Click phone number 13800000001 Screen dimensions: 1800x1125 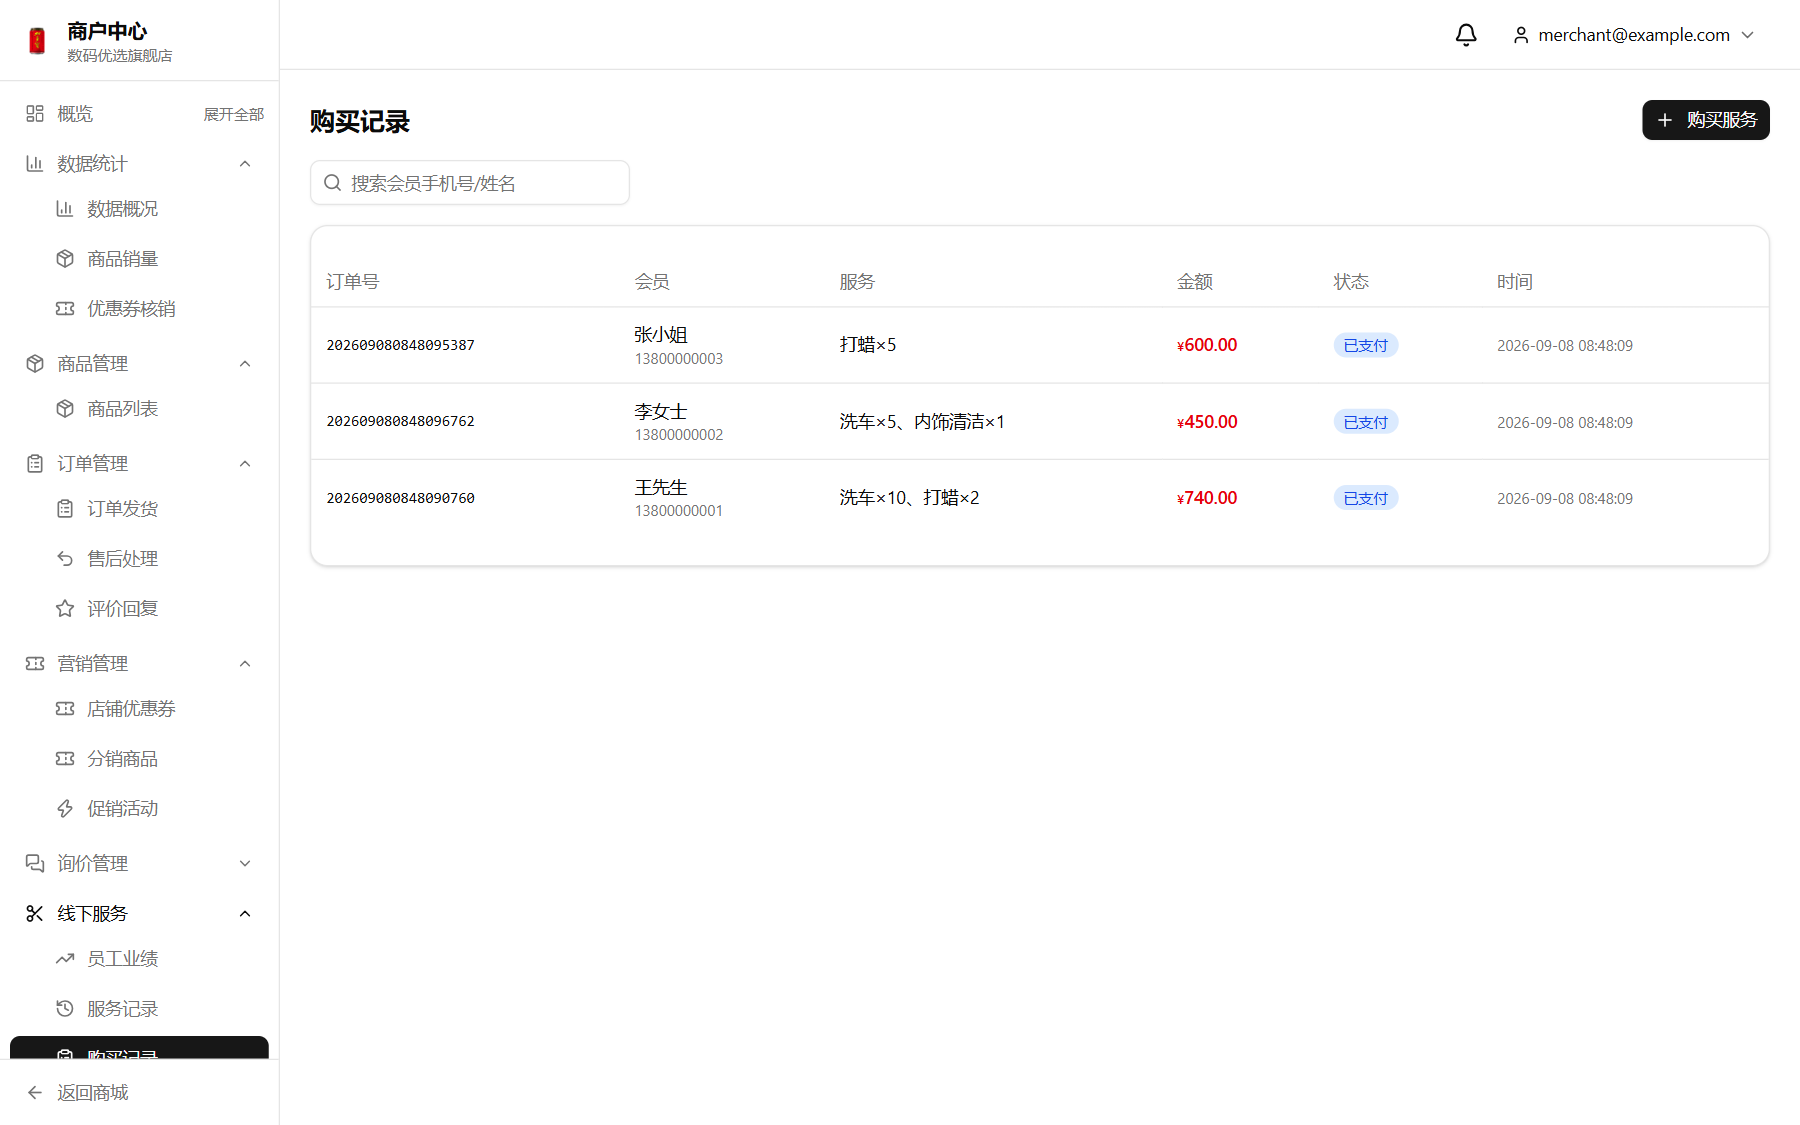(679, 511)
